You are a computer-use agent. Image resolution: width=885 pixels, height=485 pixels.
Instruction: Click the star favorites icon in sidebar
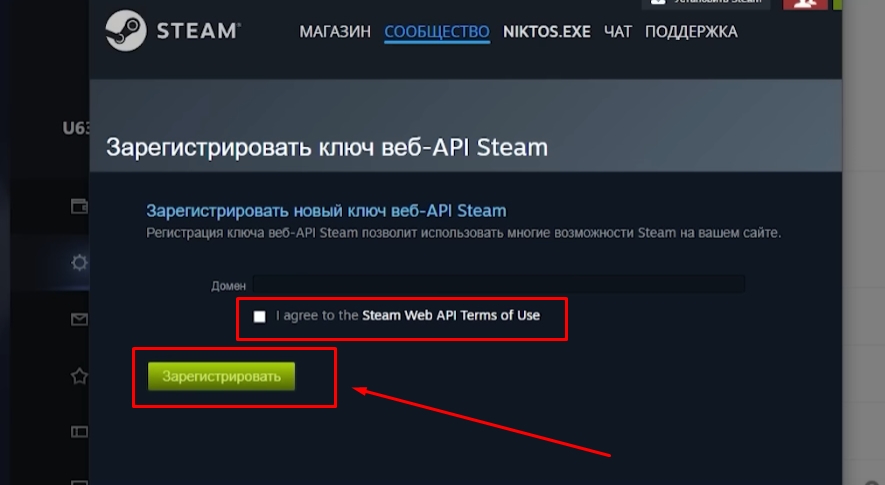(x=80, y=375)
